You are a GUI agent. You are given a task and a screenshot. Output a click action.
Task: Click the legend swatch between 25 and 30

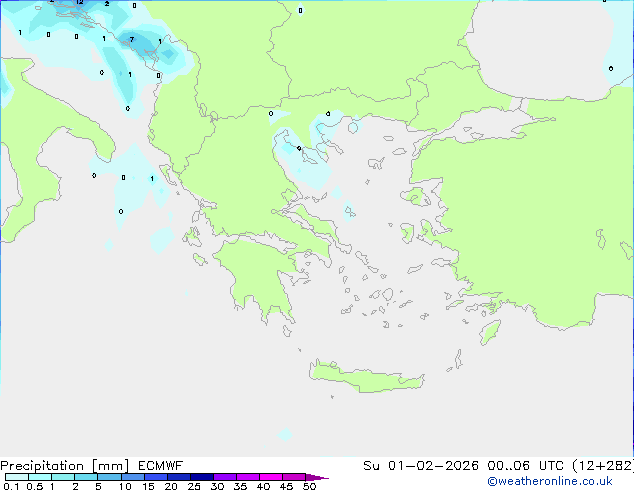pyautogui.click(x=202, y=477)
